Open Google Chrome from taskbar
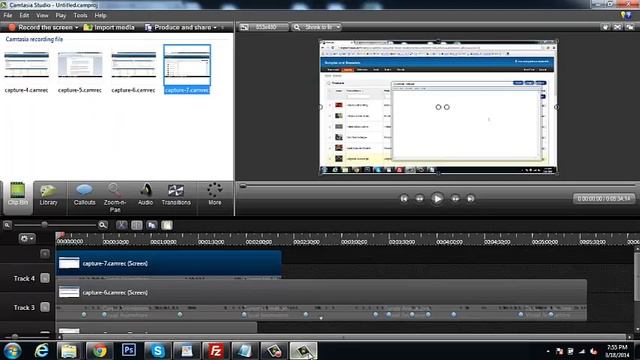The height and width of the screenshot is (360, 640). [x=99, y=351]
